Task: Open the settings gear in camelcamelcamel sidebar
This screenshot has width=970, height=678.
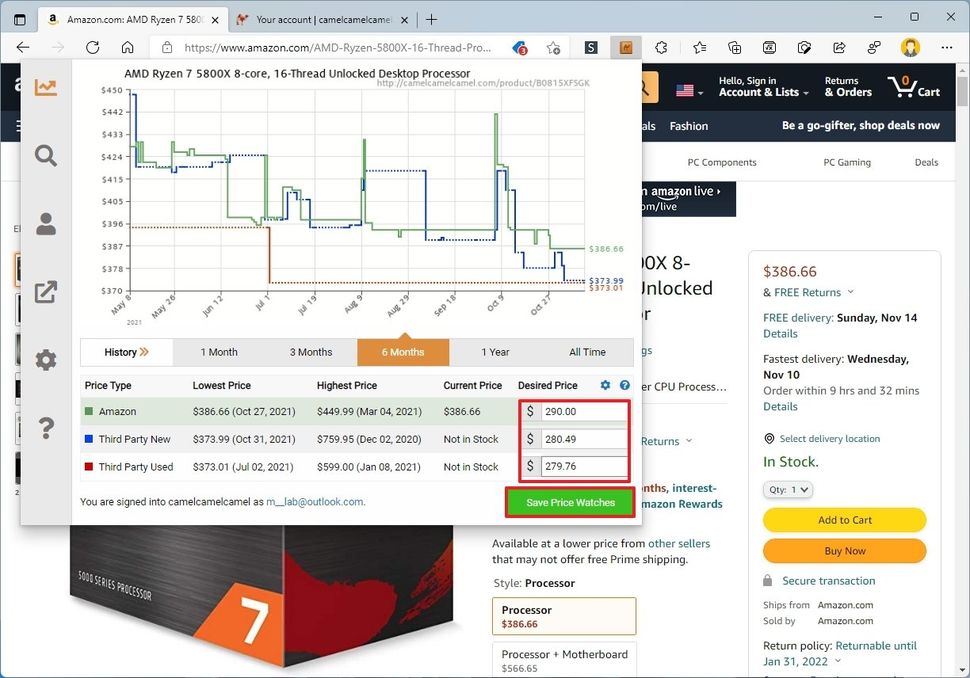Action: point(45,360)
